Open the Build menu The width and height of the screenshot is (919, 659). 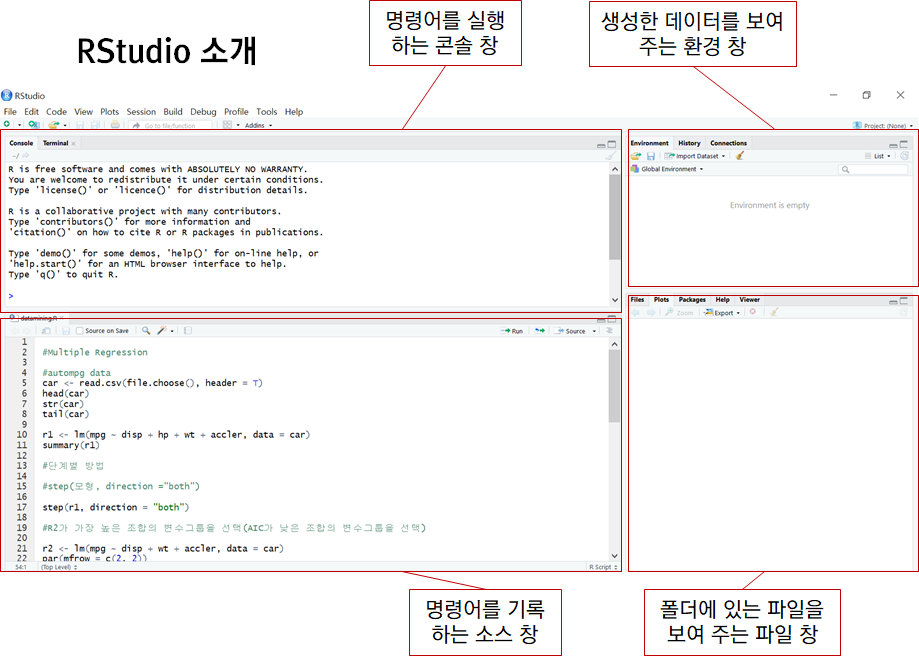pos(173,111)
